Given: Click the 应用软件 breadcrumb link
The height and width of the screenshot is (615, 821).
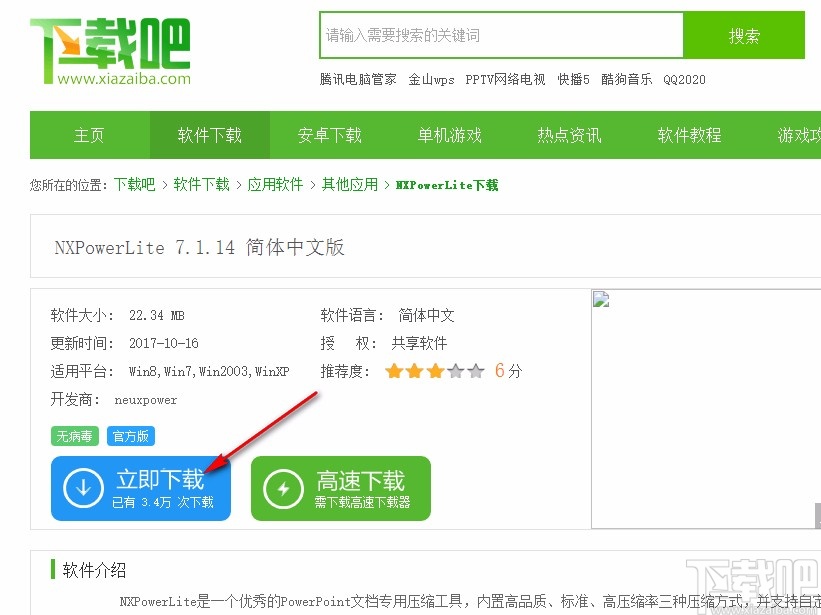Looking at the screenshot, I should (x=275, y=184).
